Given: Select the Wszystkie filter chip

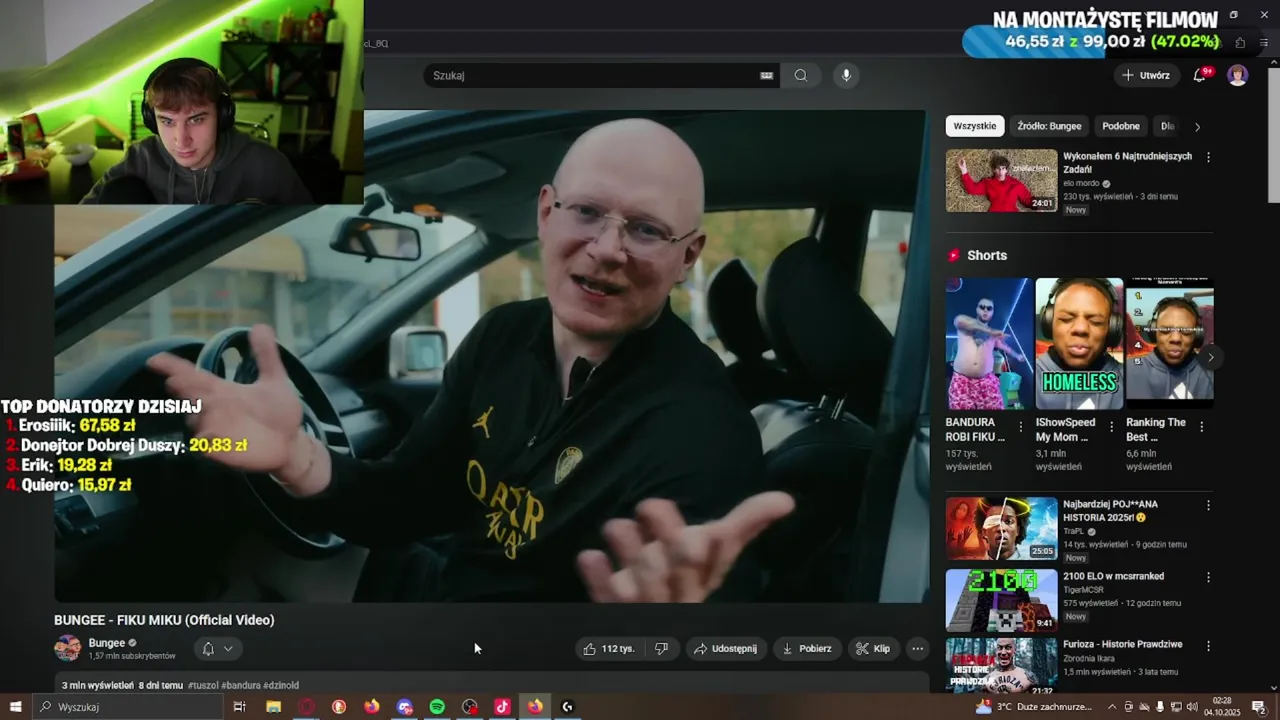Looking at the screenshot, I should pyautogui.click(x=975, y=126).
